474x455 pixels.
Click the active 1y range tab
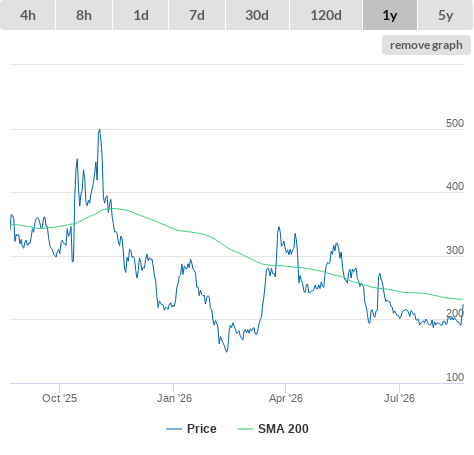[x=390, y=15]
